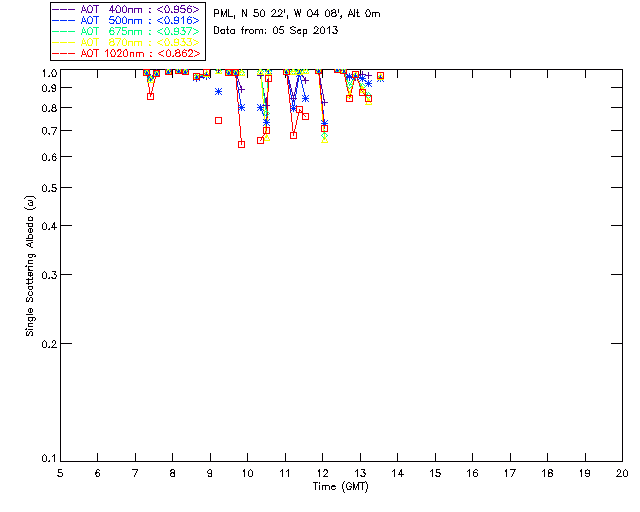
Task: Click the 0.1 y-axis tick label
Action: tap(49, 459)
